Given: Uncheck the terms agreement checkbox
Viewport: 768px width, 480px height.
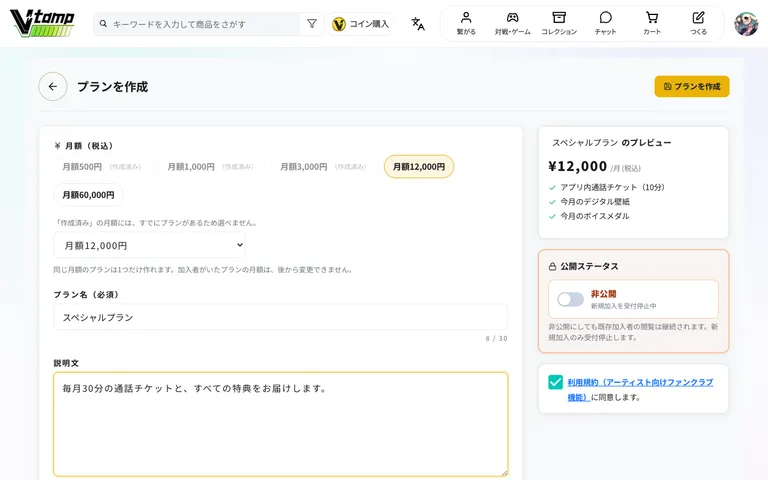Looking at the screenshot, I should point(555,382).
